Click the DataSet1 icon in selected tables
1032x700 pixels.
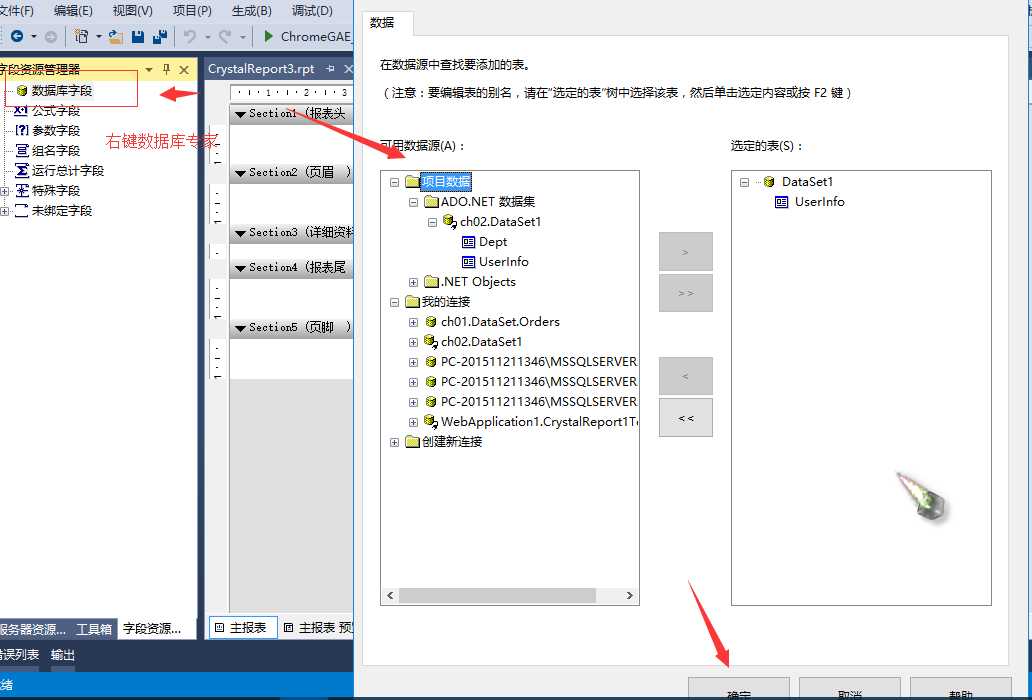click(x=769, y=182)
